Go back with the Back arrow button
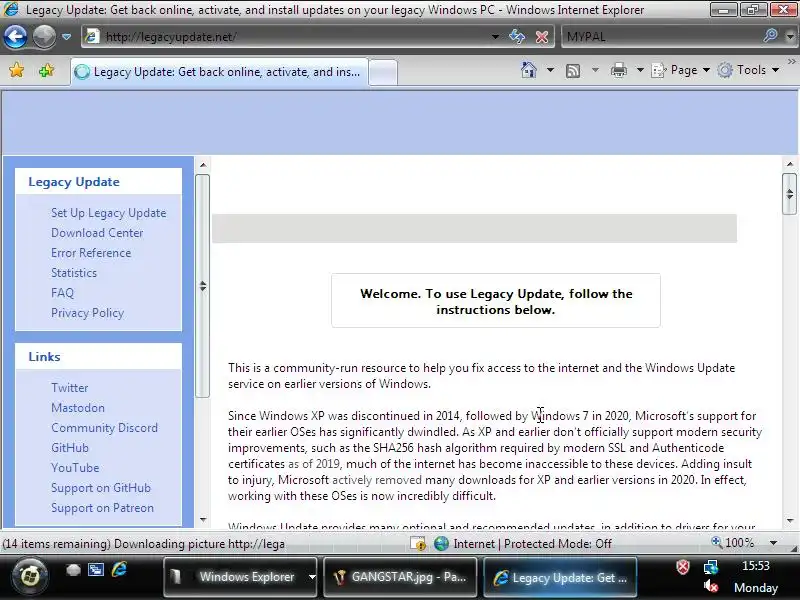800x600 pixels. (x=15, y=36)
